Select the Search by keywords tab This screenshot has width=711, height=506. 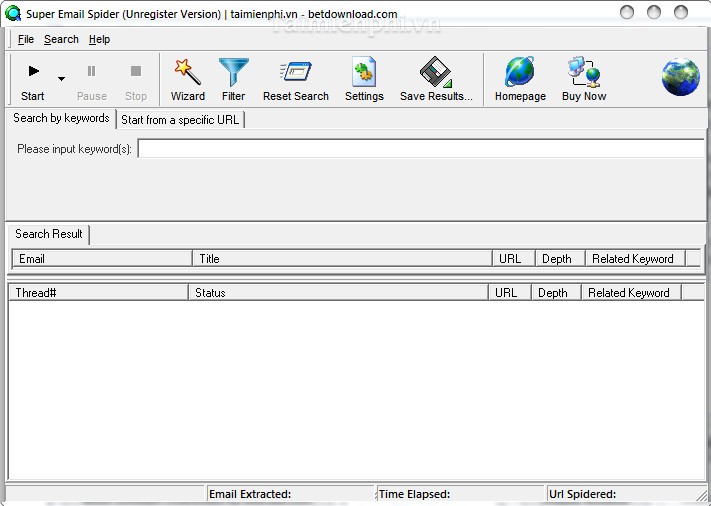(61, 118)
